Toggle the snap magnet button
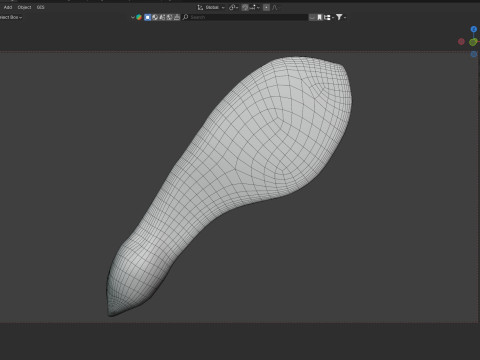Image resolution: width=480 pixels, height=360 pixels. pos(245,7)
